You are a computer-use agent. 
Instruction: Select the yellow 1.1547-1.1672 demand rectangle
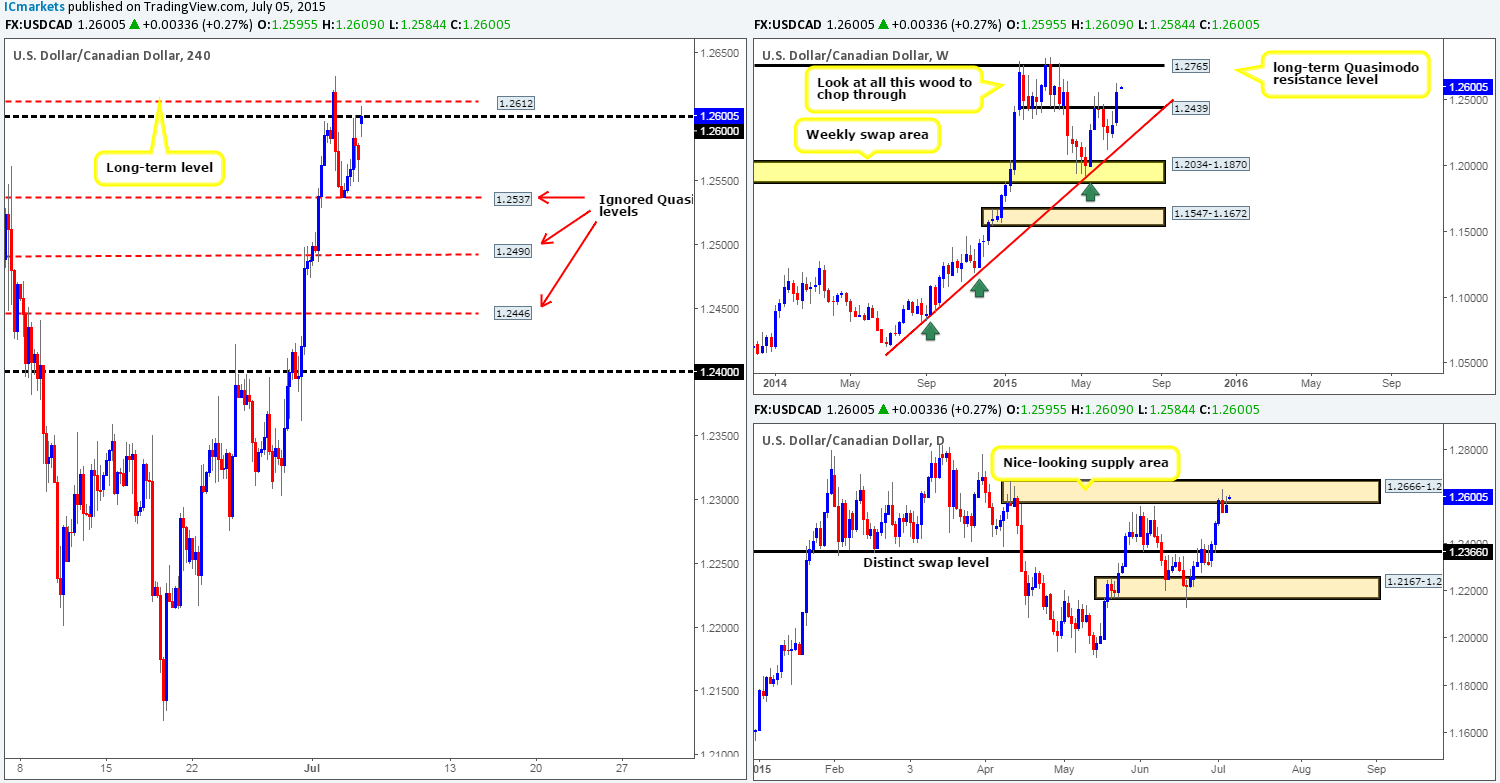pyautogui.click(x=1073, y=217)
